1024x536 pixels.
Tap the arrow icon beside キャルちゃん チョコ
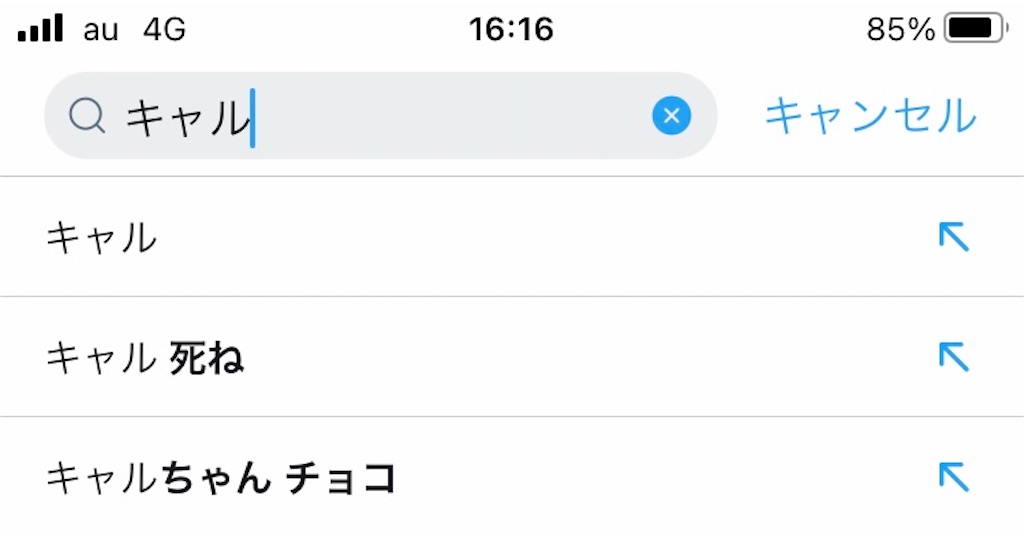[953, 477]
